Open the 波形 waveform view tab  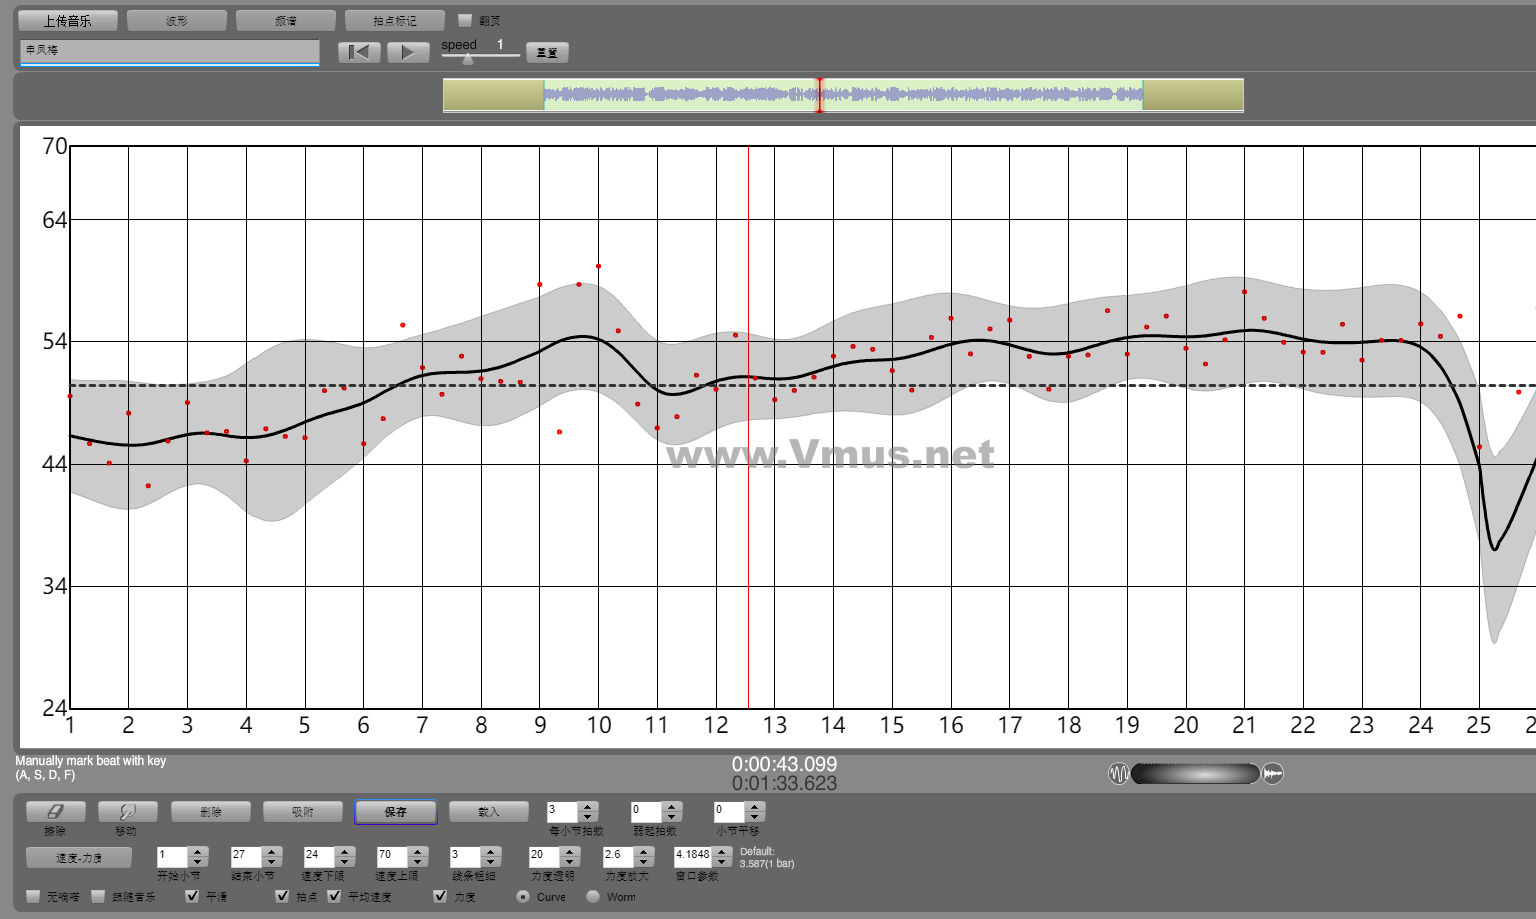176,20
